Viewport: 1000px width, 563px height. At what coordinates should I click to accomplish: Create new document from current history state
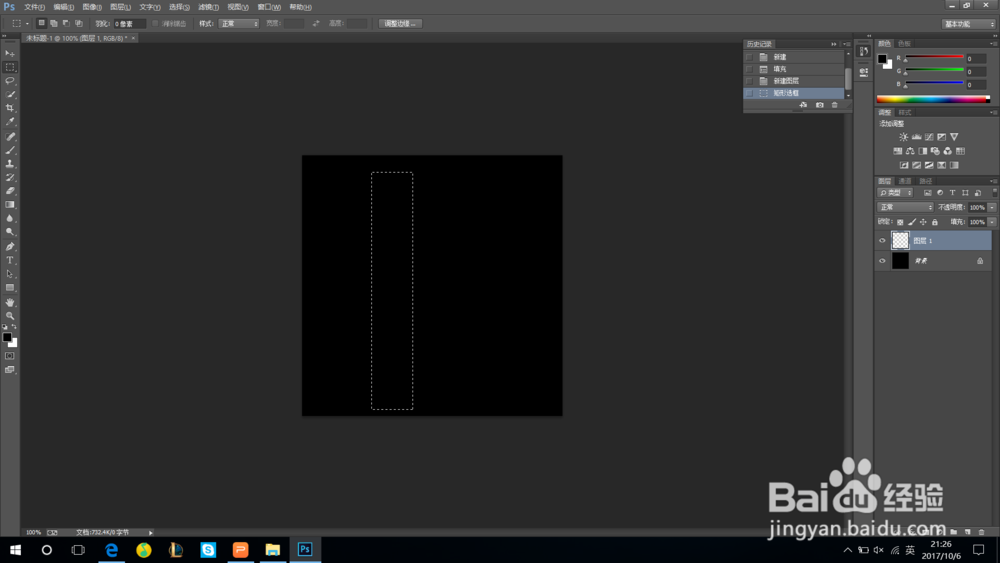pos(804,105)
